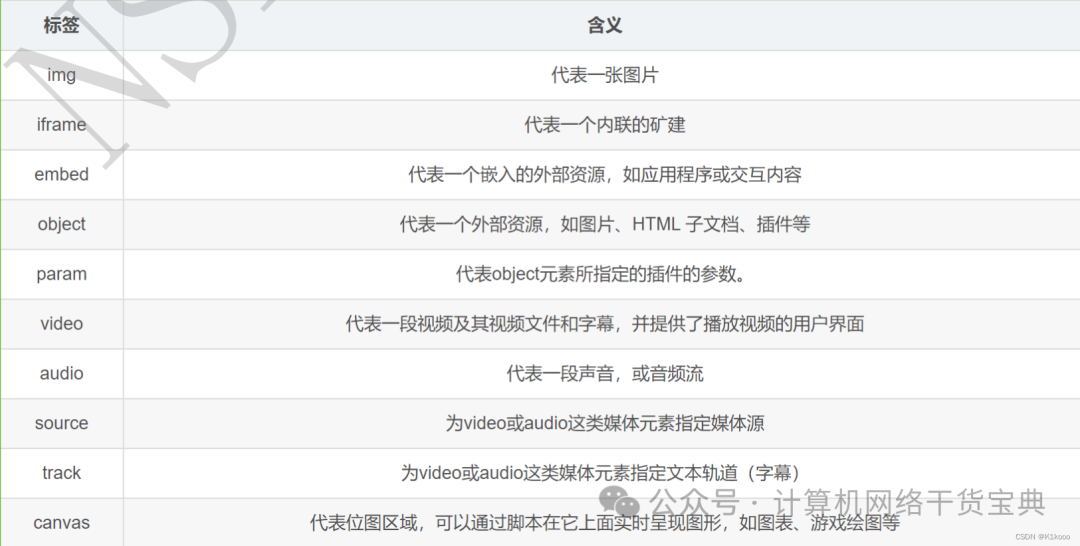
Task: Select the canvas tag cell
Action: (61, 523)
